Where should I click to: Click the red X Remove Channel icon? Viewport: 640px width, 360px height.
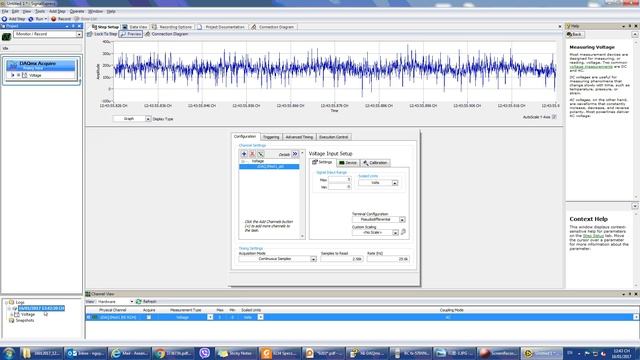[x=252, y=154]
